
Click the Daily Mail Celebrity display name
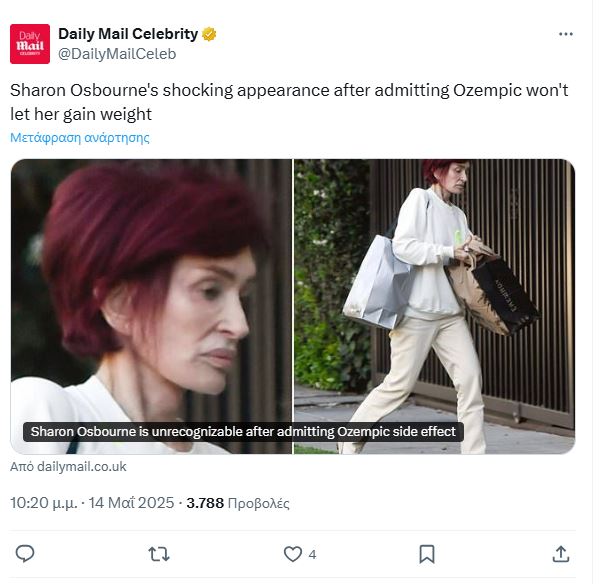tap(128, 34)
